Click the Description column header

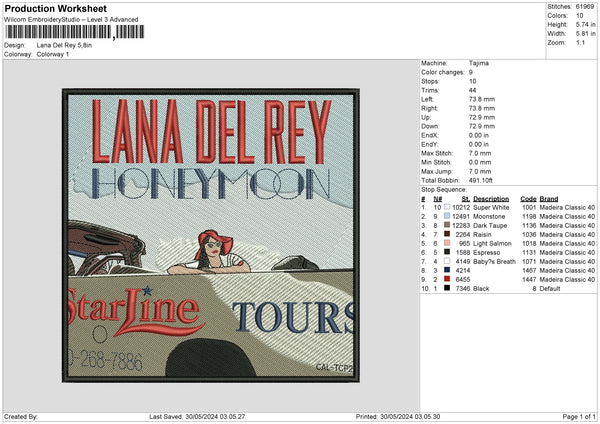(491, 199)
